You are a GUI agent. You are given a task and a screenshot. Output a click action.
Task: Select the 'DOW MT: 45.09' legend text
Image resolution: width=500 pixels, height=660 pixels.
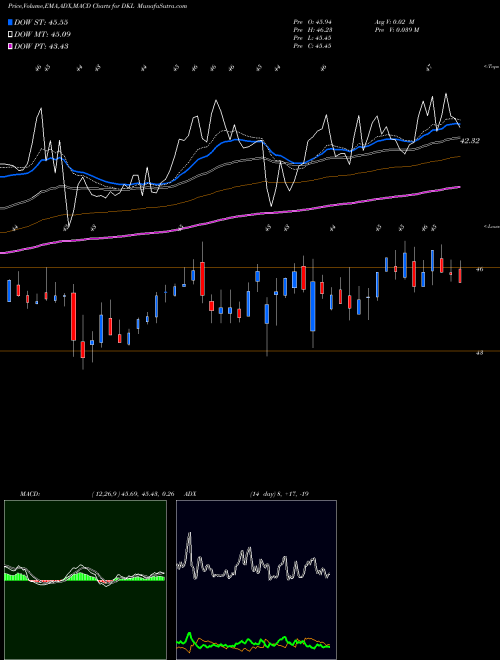43,35
